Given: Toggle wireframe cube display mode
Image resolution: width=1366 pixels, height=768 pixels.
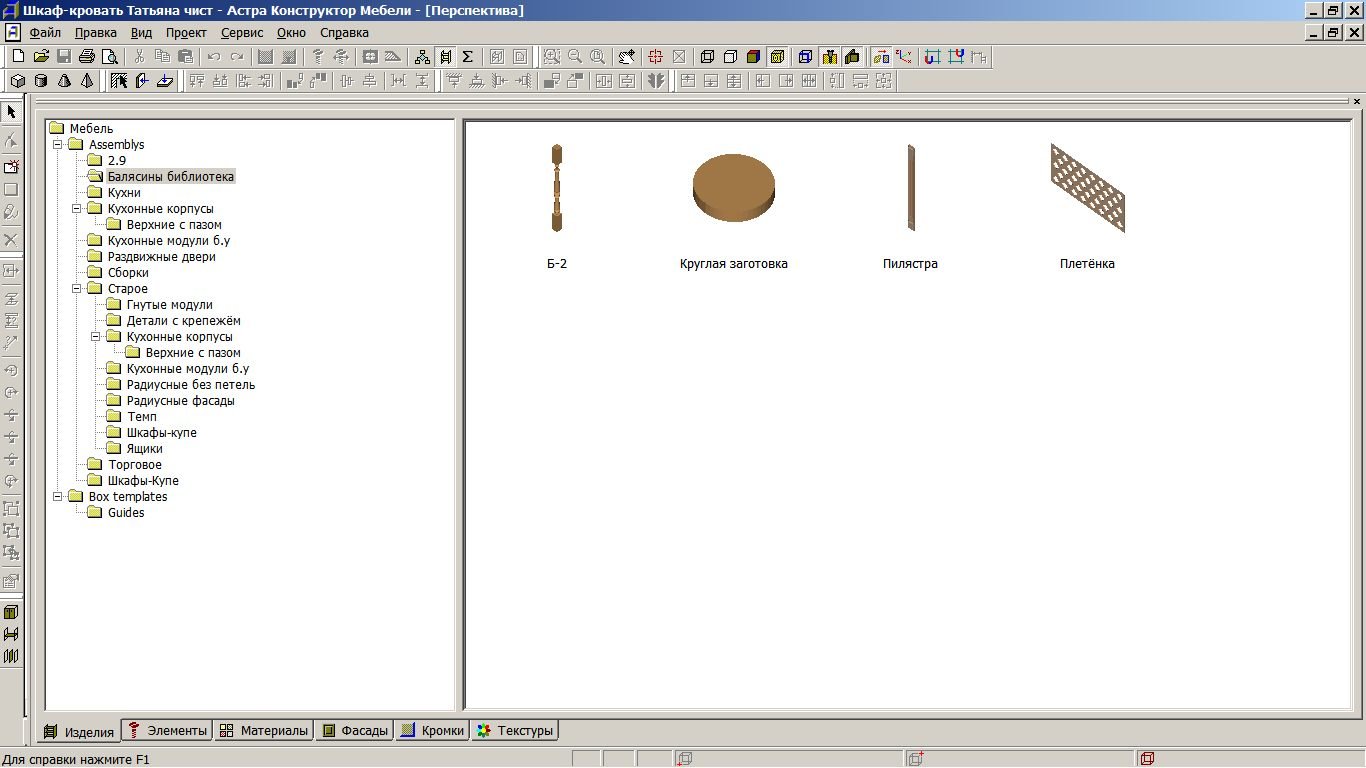Looking at the screenshot, I should 708,57.
